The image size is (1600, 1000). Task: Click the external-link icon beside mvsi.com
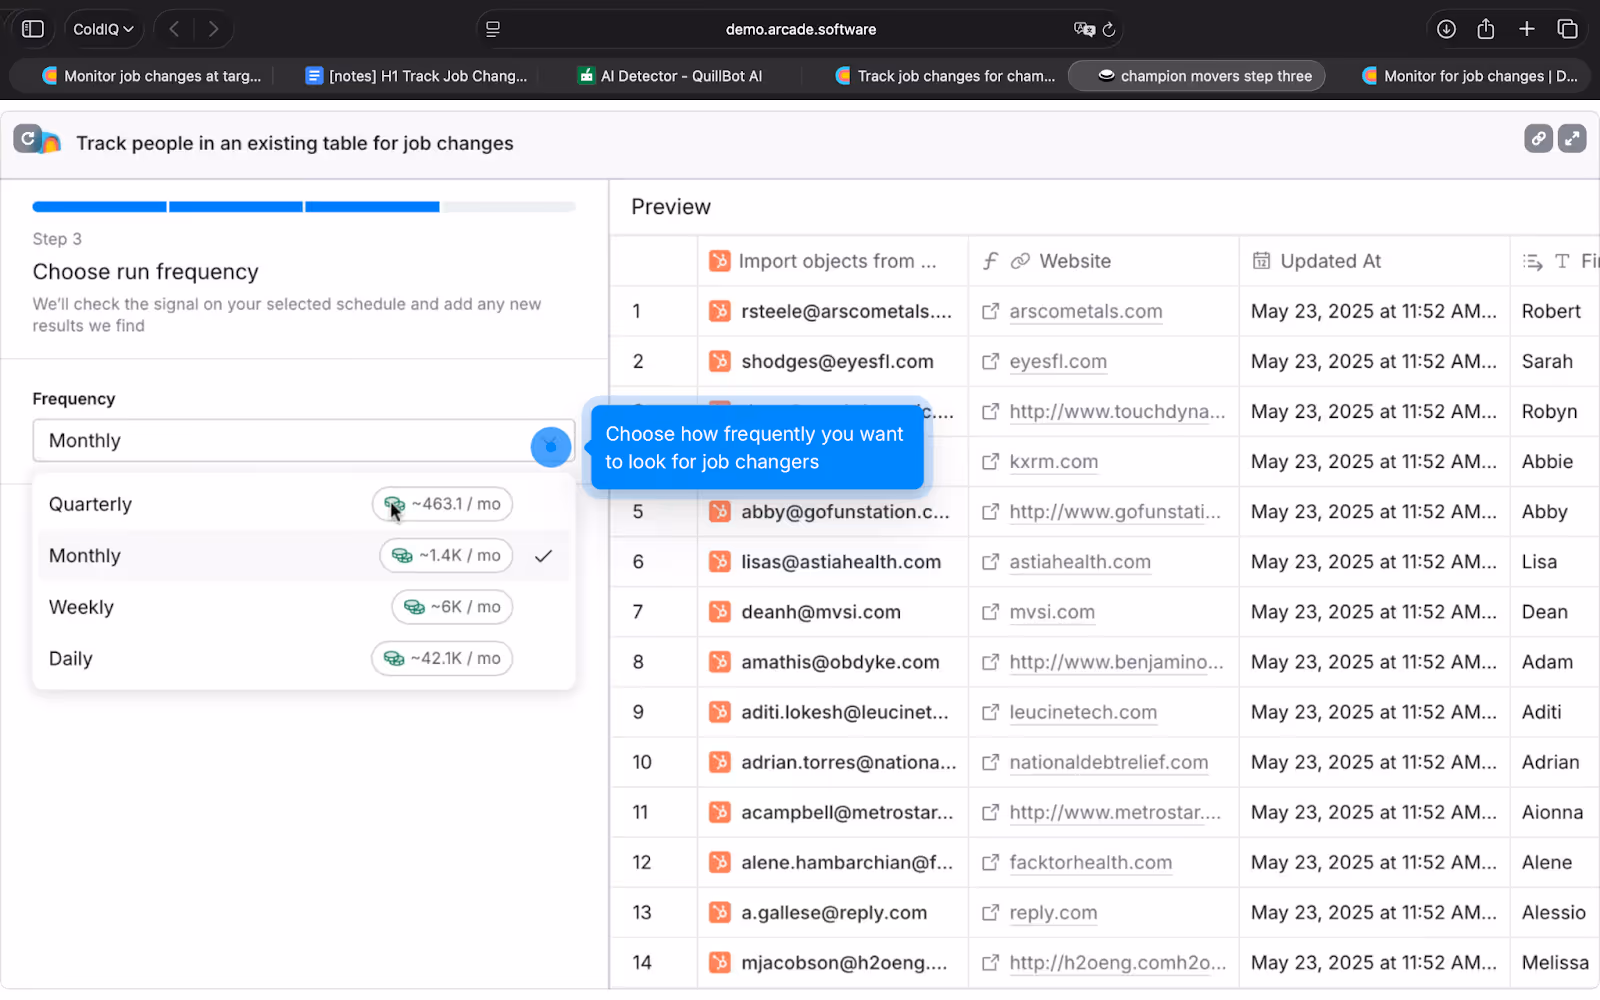(990, 612)
